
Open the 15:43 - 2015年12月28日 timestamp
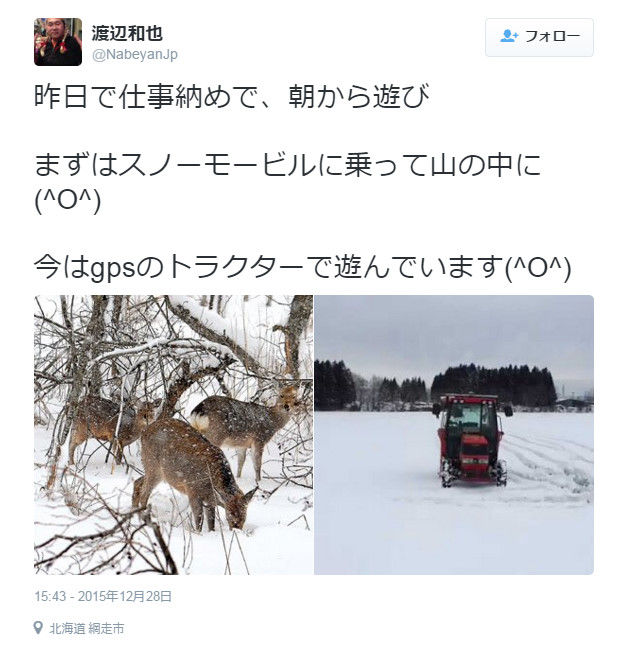point(103,596)
